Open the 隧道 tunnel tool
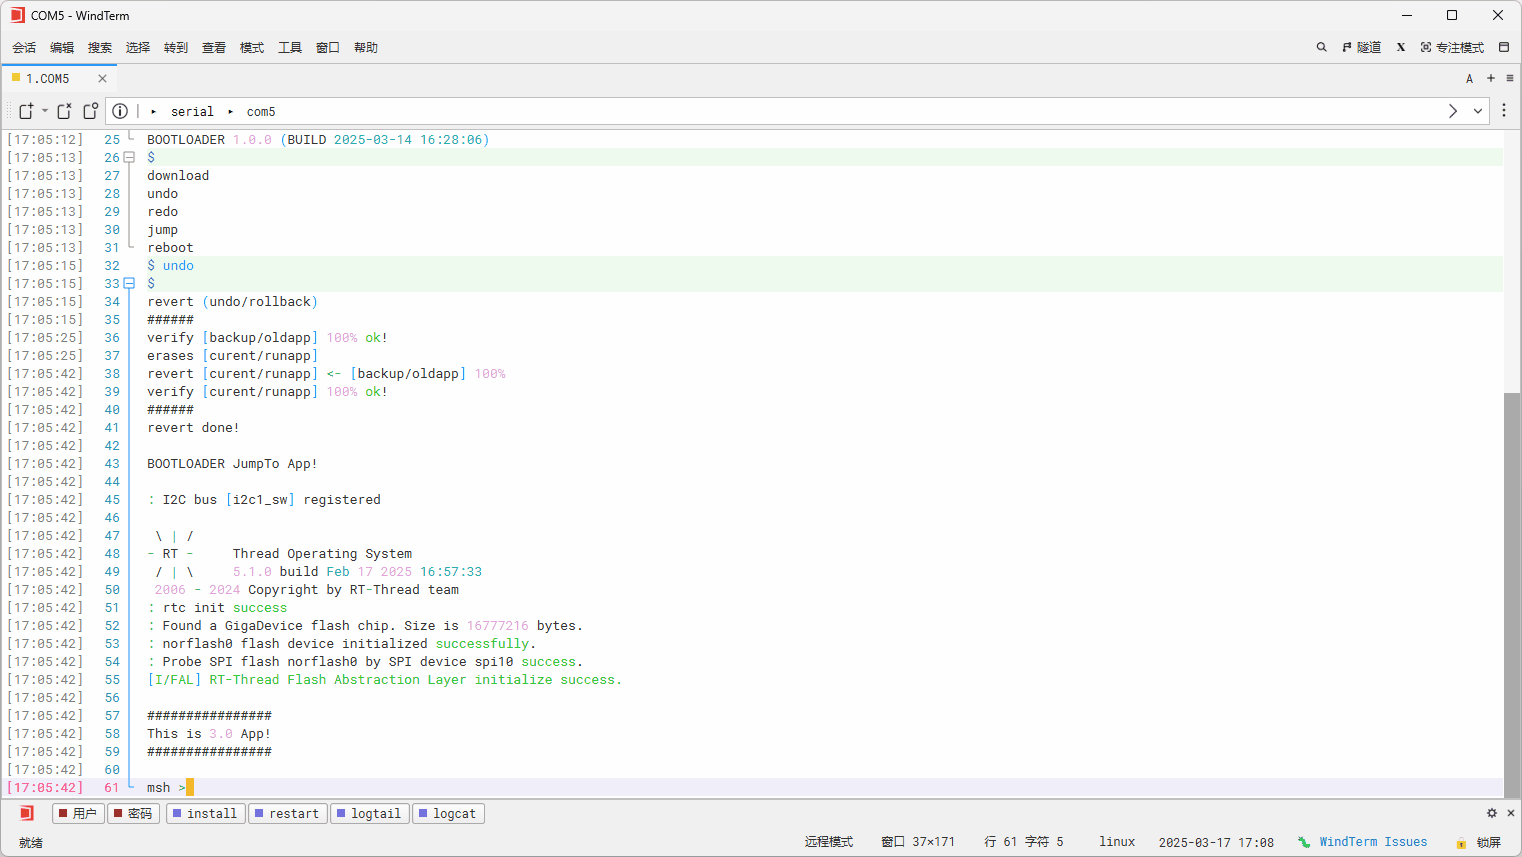Screen dimensions: 1522x857 tap(1361, 47)
